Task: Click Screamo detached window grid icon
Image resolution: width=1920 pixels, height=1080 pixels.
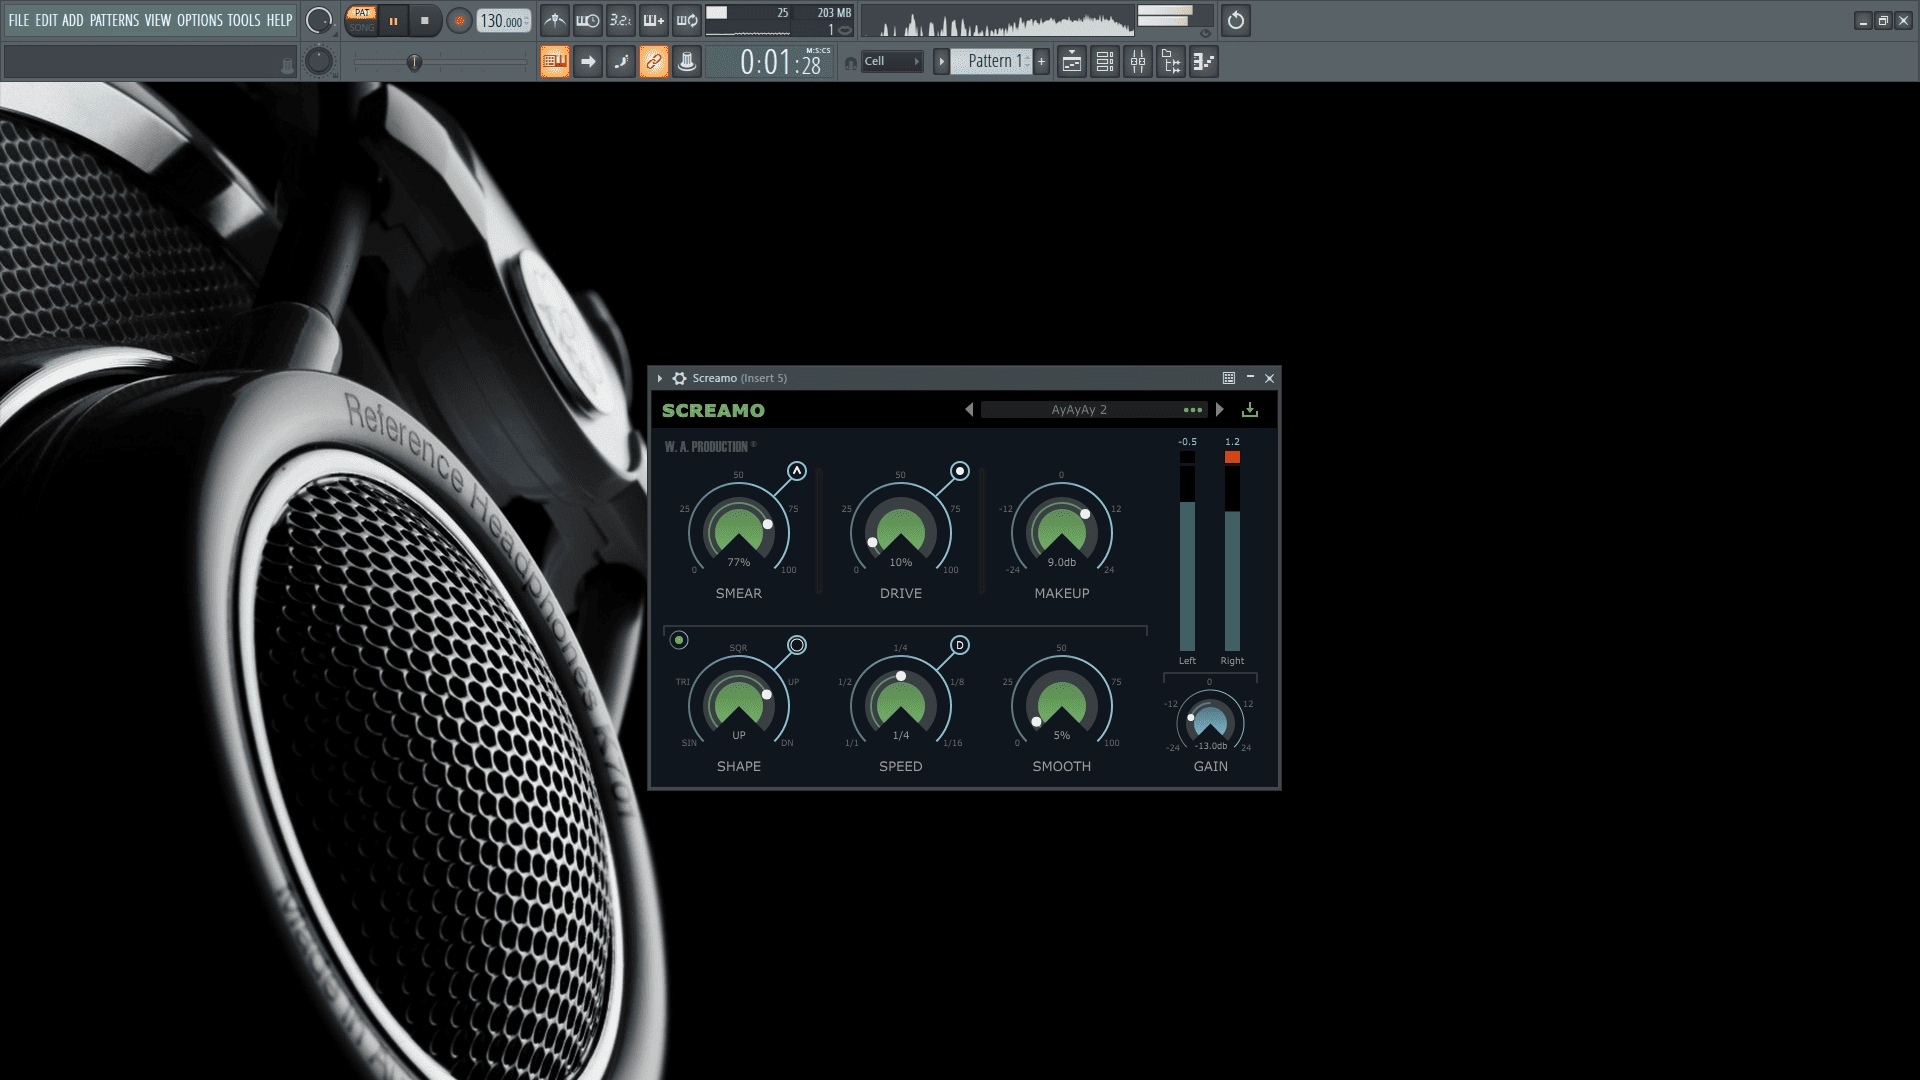Action: pyautogui.click(x=1229, y=378)
